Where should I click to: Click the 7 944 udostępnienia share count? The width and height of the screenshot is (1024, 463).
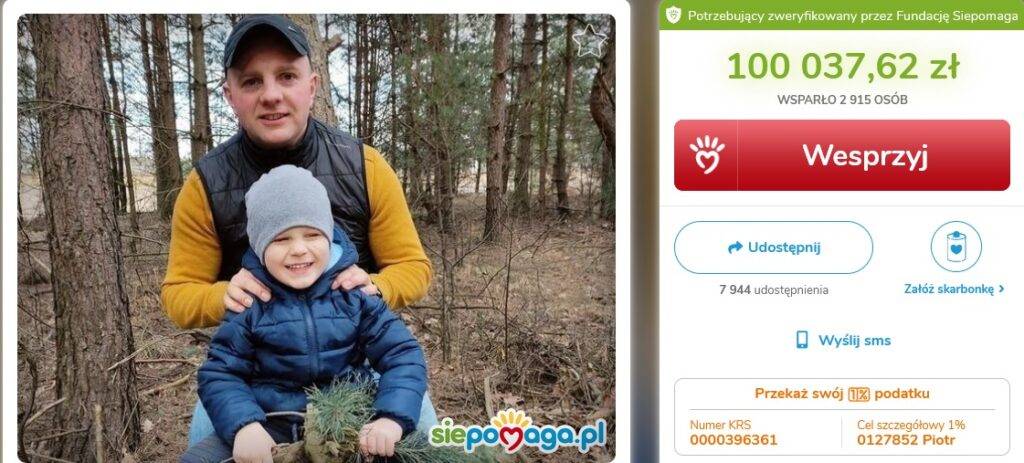click(x=773, y=290)
